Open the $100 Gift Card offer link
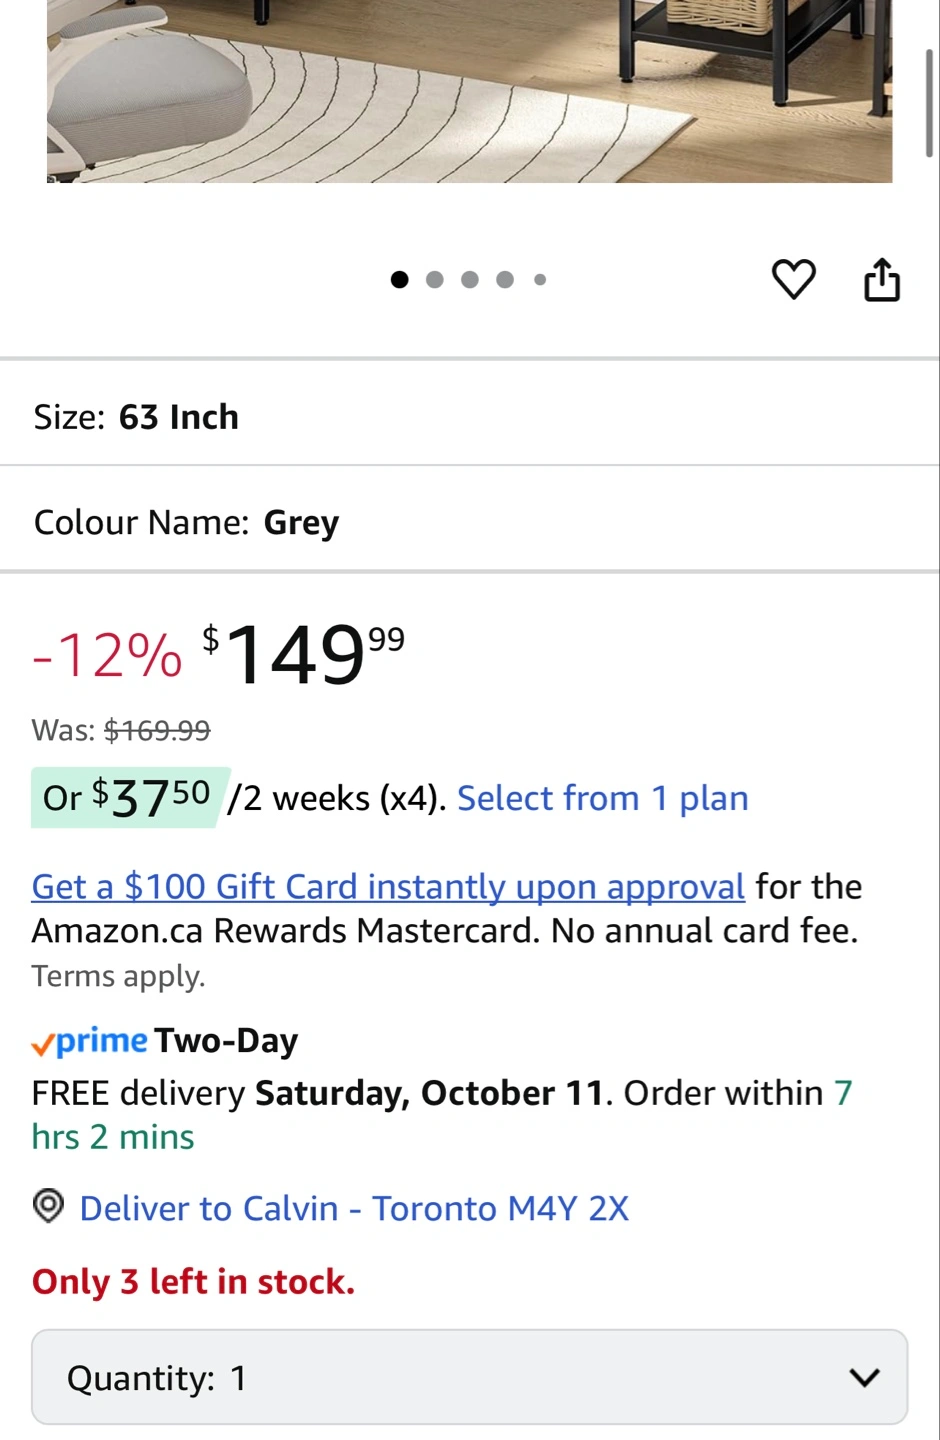 click(388, 887)
